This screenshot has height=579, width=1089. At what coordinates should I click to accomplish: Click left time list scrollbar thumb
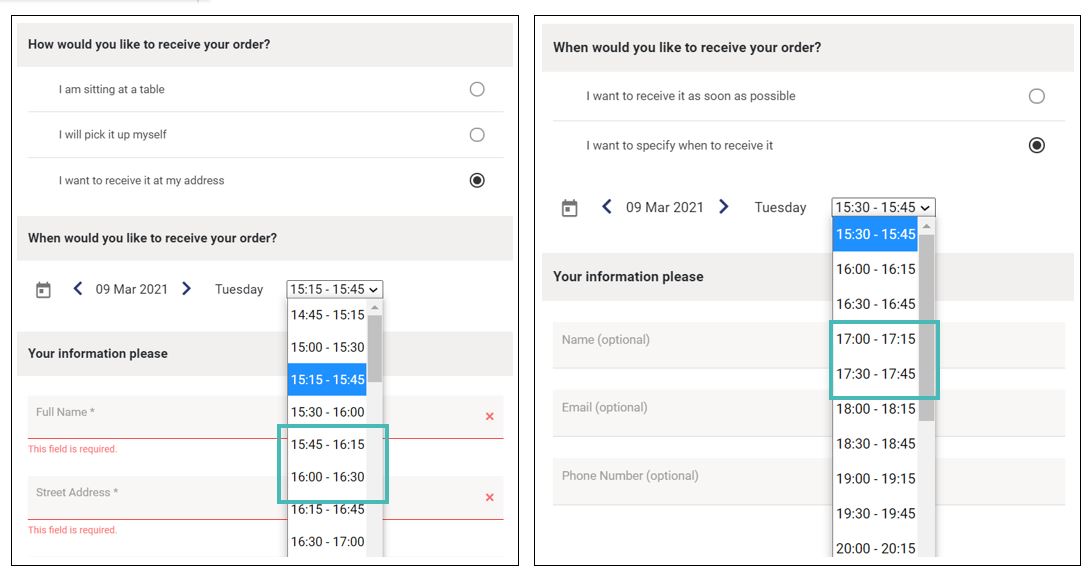click(374, 349)
